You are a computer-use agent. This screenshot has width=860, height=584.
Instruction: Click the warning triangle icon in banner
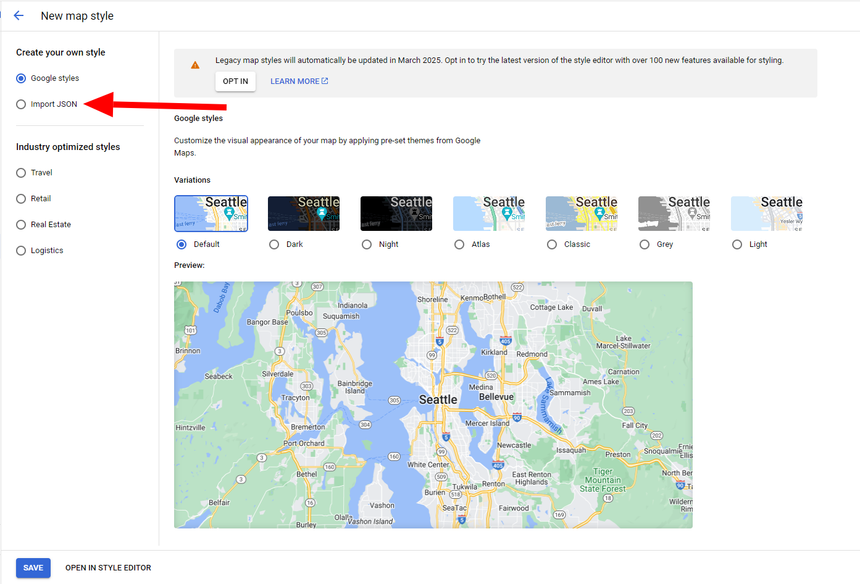[195, 64]
